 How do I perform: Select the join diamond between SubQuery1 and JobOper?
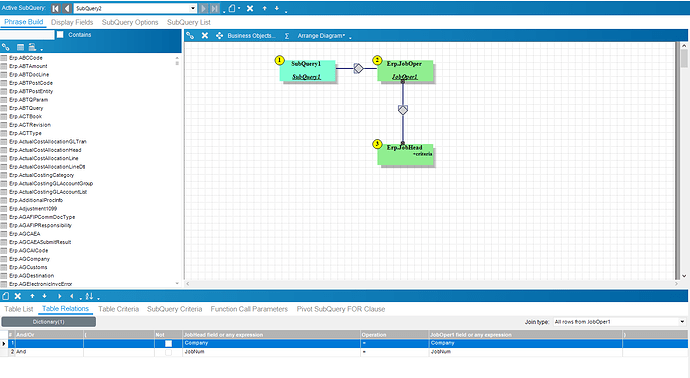tap(359, 68)
